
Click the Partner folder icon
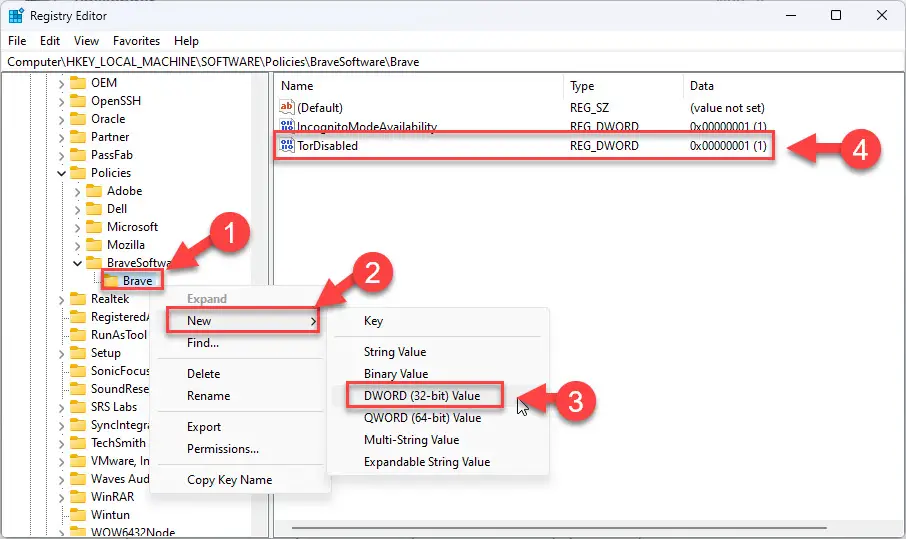pyautogui.click(x=78, y=137)
